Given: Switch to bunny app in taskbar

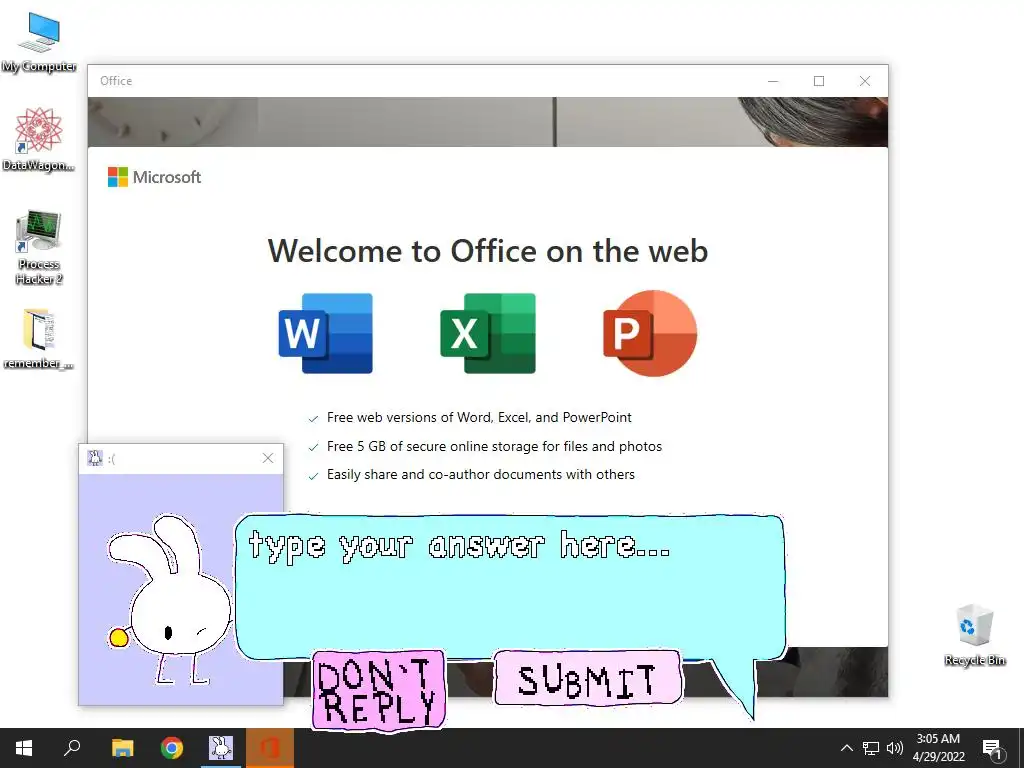Looking at the screenshot, I should [x=221, y=748].
